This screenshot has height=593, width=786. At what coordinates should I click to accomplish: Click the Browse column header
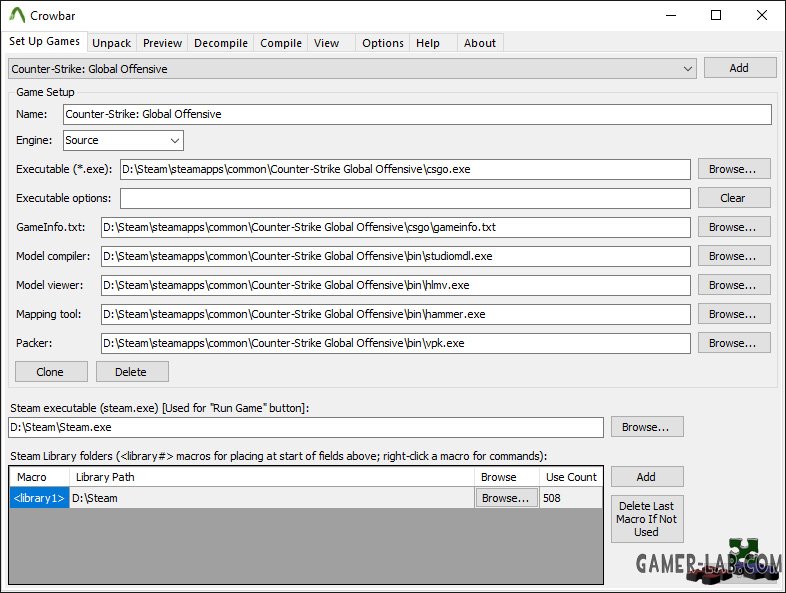(506, 477)
